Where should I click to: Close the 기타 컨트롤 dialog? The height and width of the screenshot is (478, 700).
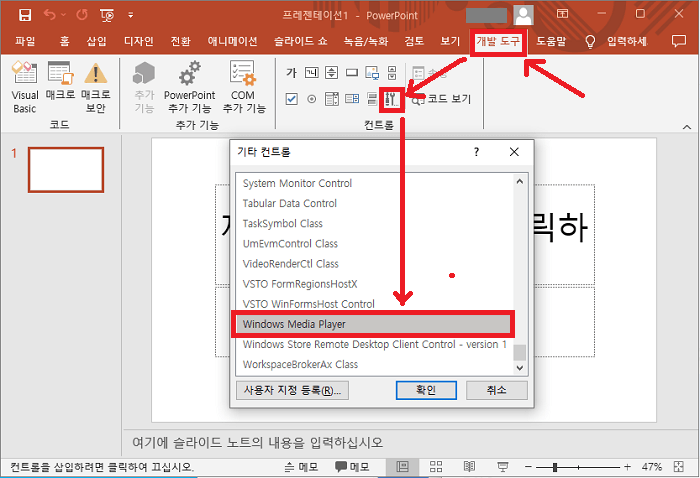coord(514,152)
